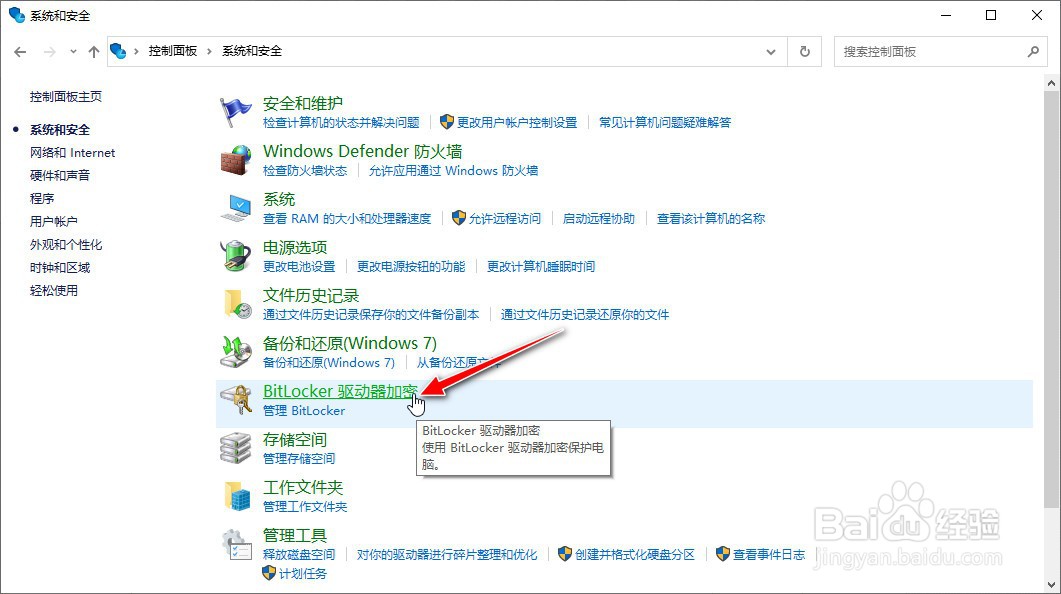Open 程序 category in sidebar

point(42,198)
